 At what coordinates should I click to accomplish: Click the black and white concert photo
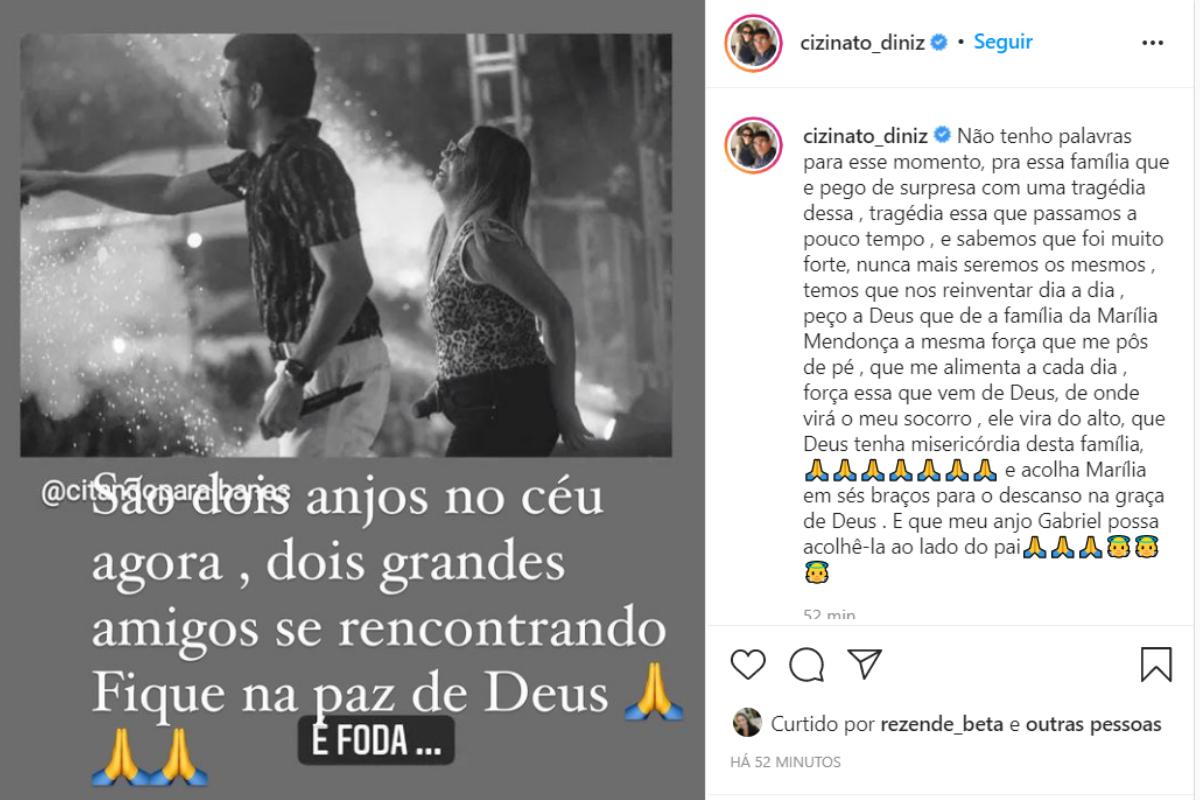click(x=346, y=245)
